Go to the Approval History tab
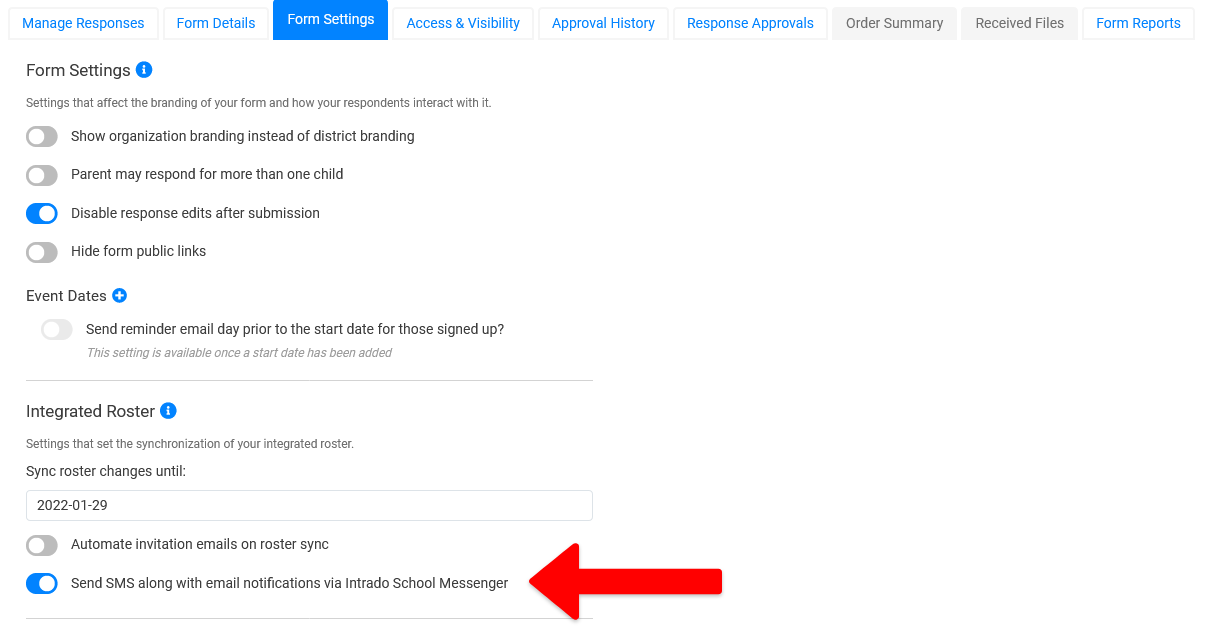This screenshot has height=628, width=1205. 603,23
